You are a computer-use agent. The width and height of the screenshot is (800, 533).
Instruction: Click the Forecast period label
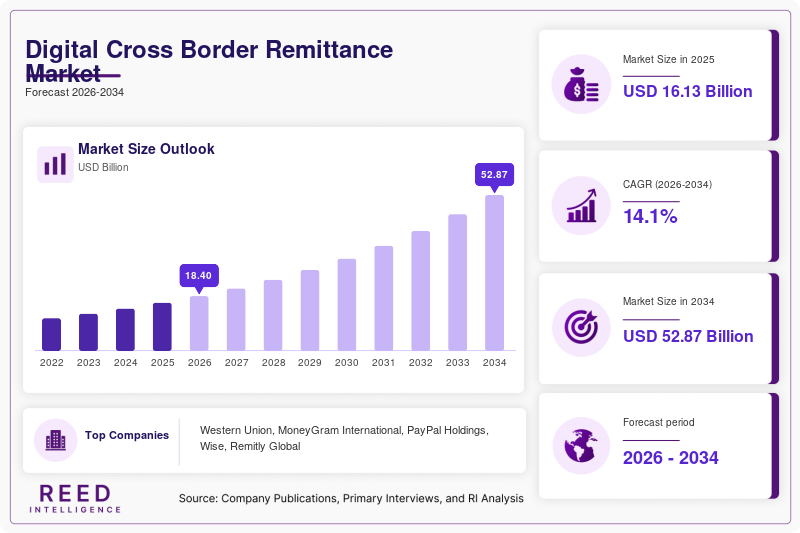point(659,422)
